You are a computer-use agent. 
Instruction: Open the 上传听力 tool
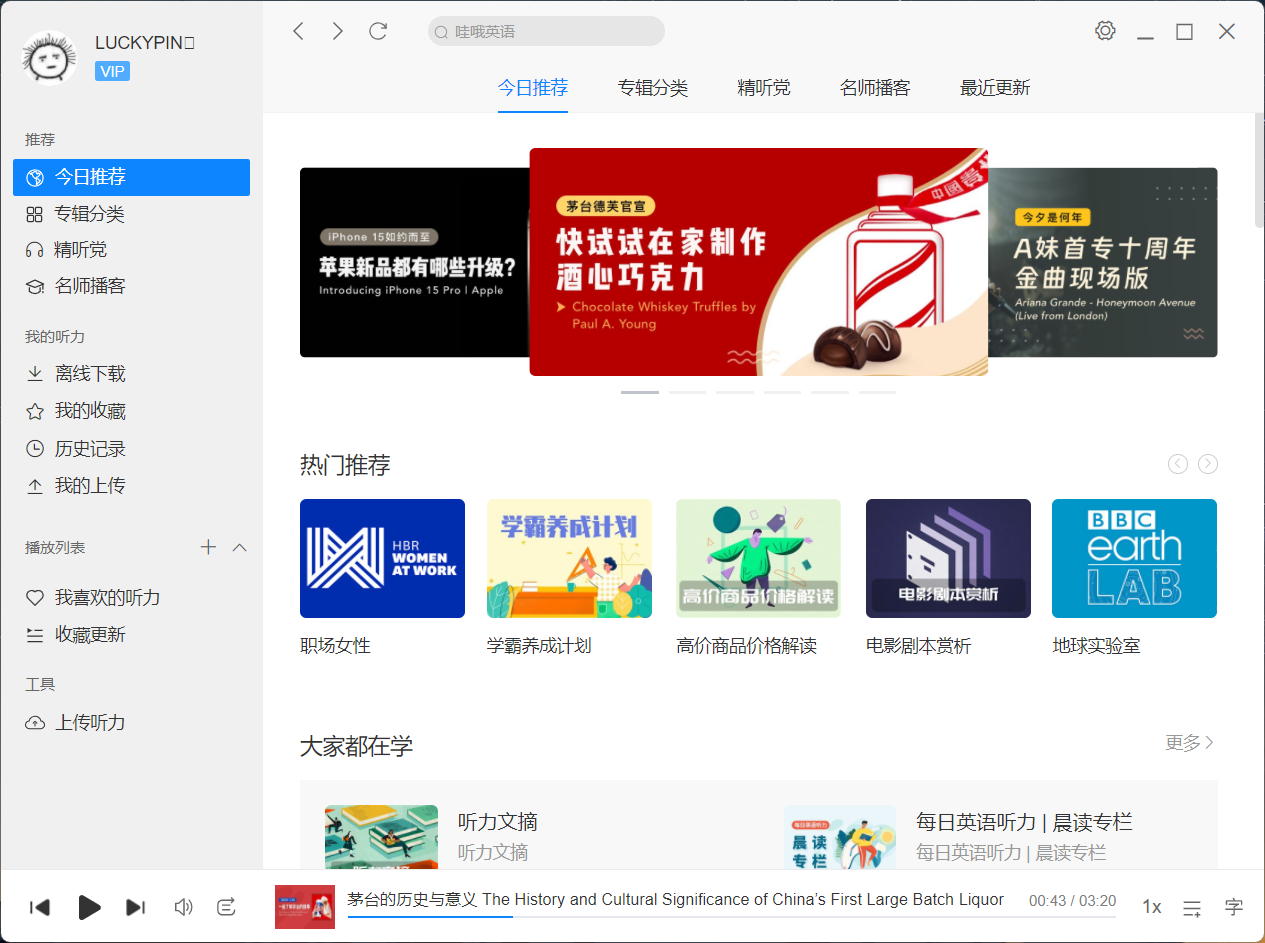(x=131, y=722)
